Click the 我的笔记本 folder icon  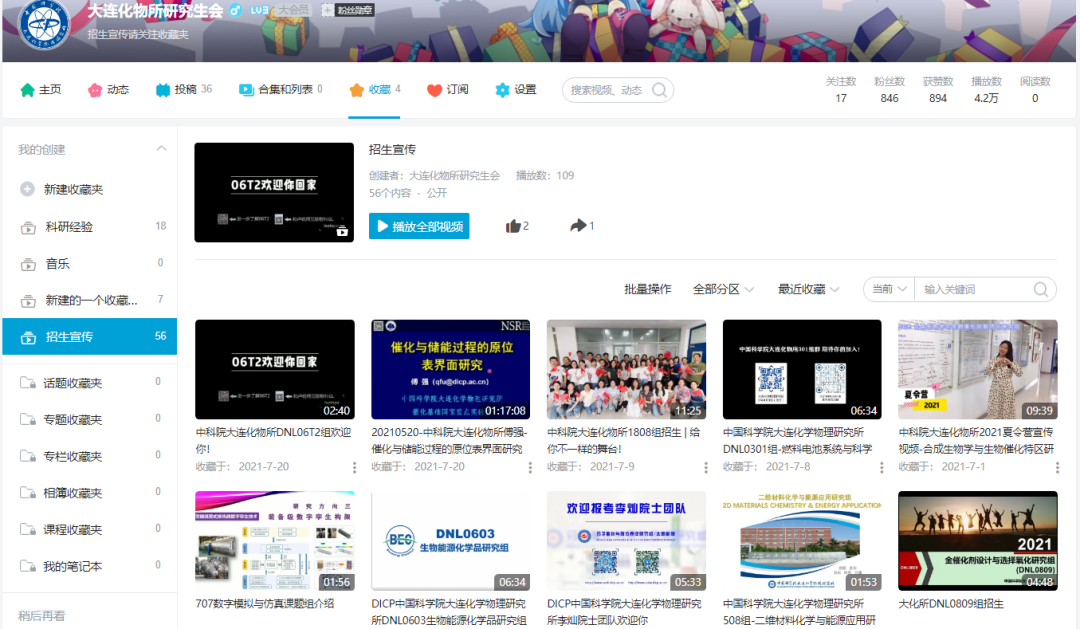28,566
